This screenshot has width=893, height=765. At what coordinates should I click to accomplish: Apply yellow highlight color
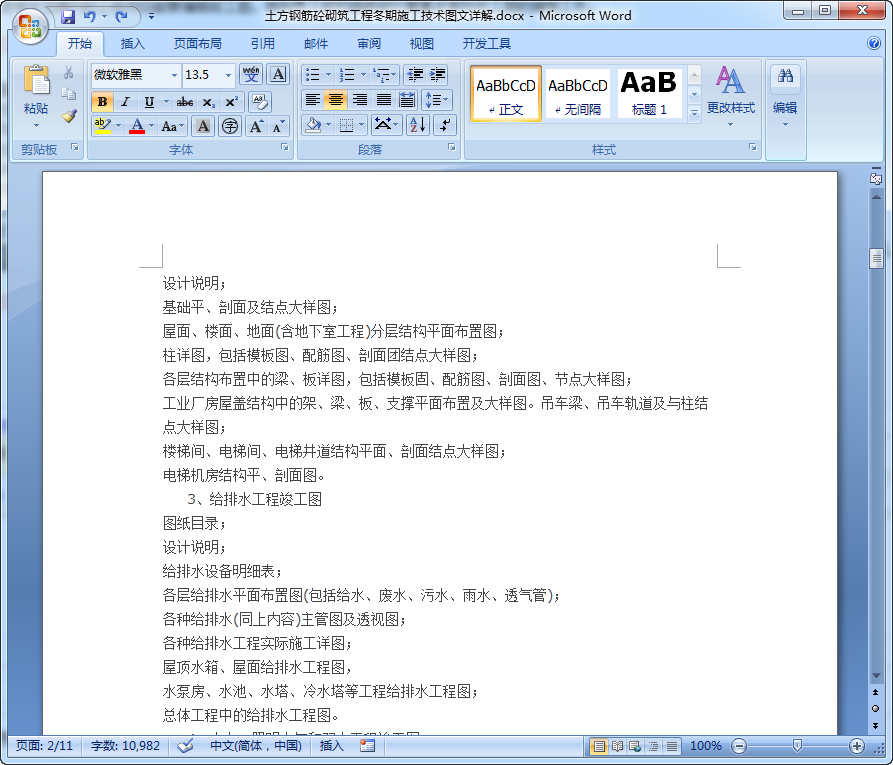pos(103,126)
